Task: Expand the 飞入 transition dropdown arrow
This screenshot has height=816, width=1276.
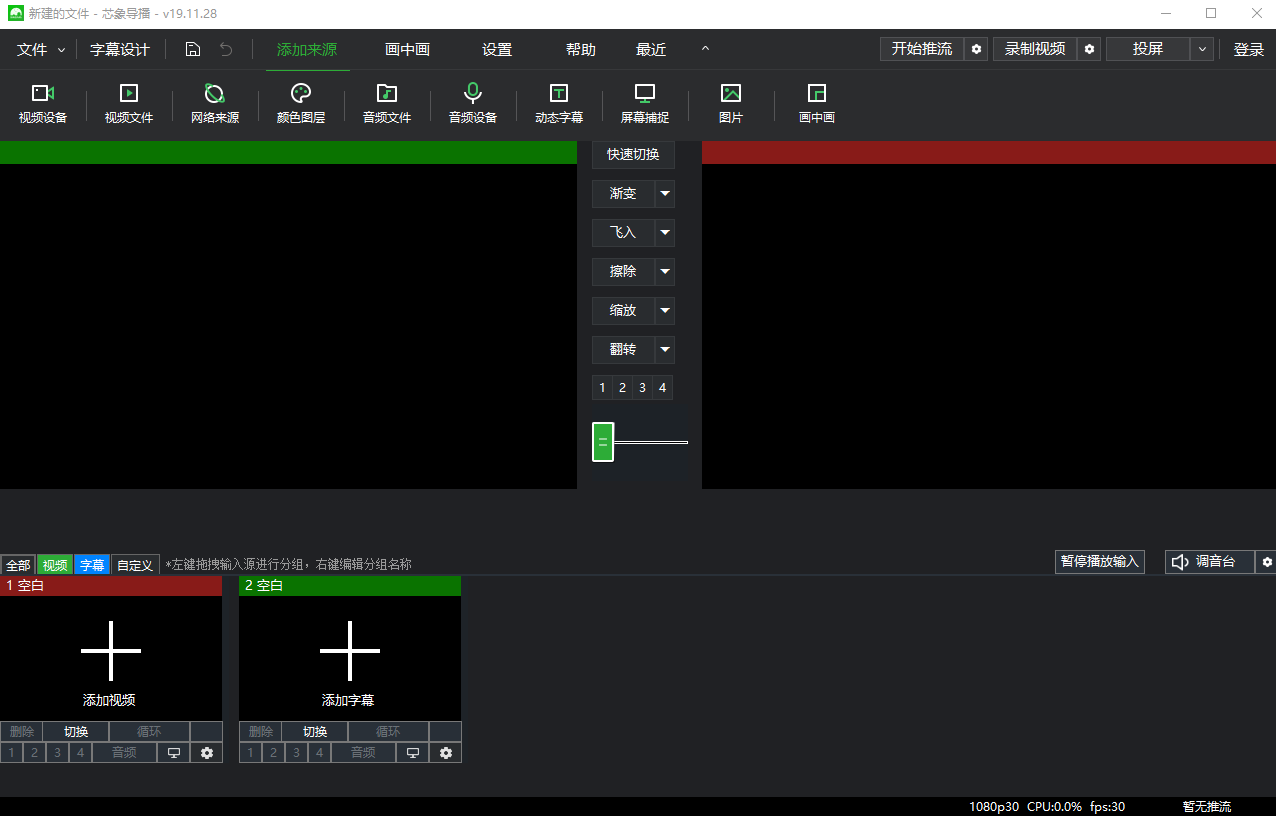Action: [665, 233]
